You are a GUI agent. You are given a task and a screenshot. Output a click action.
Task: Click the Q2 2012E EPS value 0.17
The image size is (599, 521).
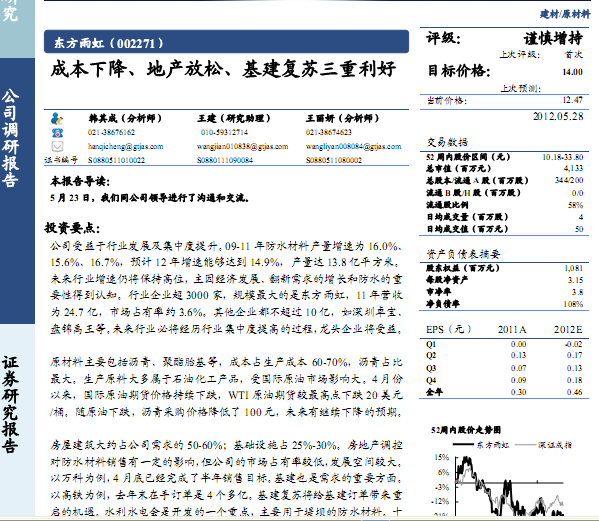pos(575,355)
